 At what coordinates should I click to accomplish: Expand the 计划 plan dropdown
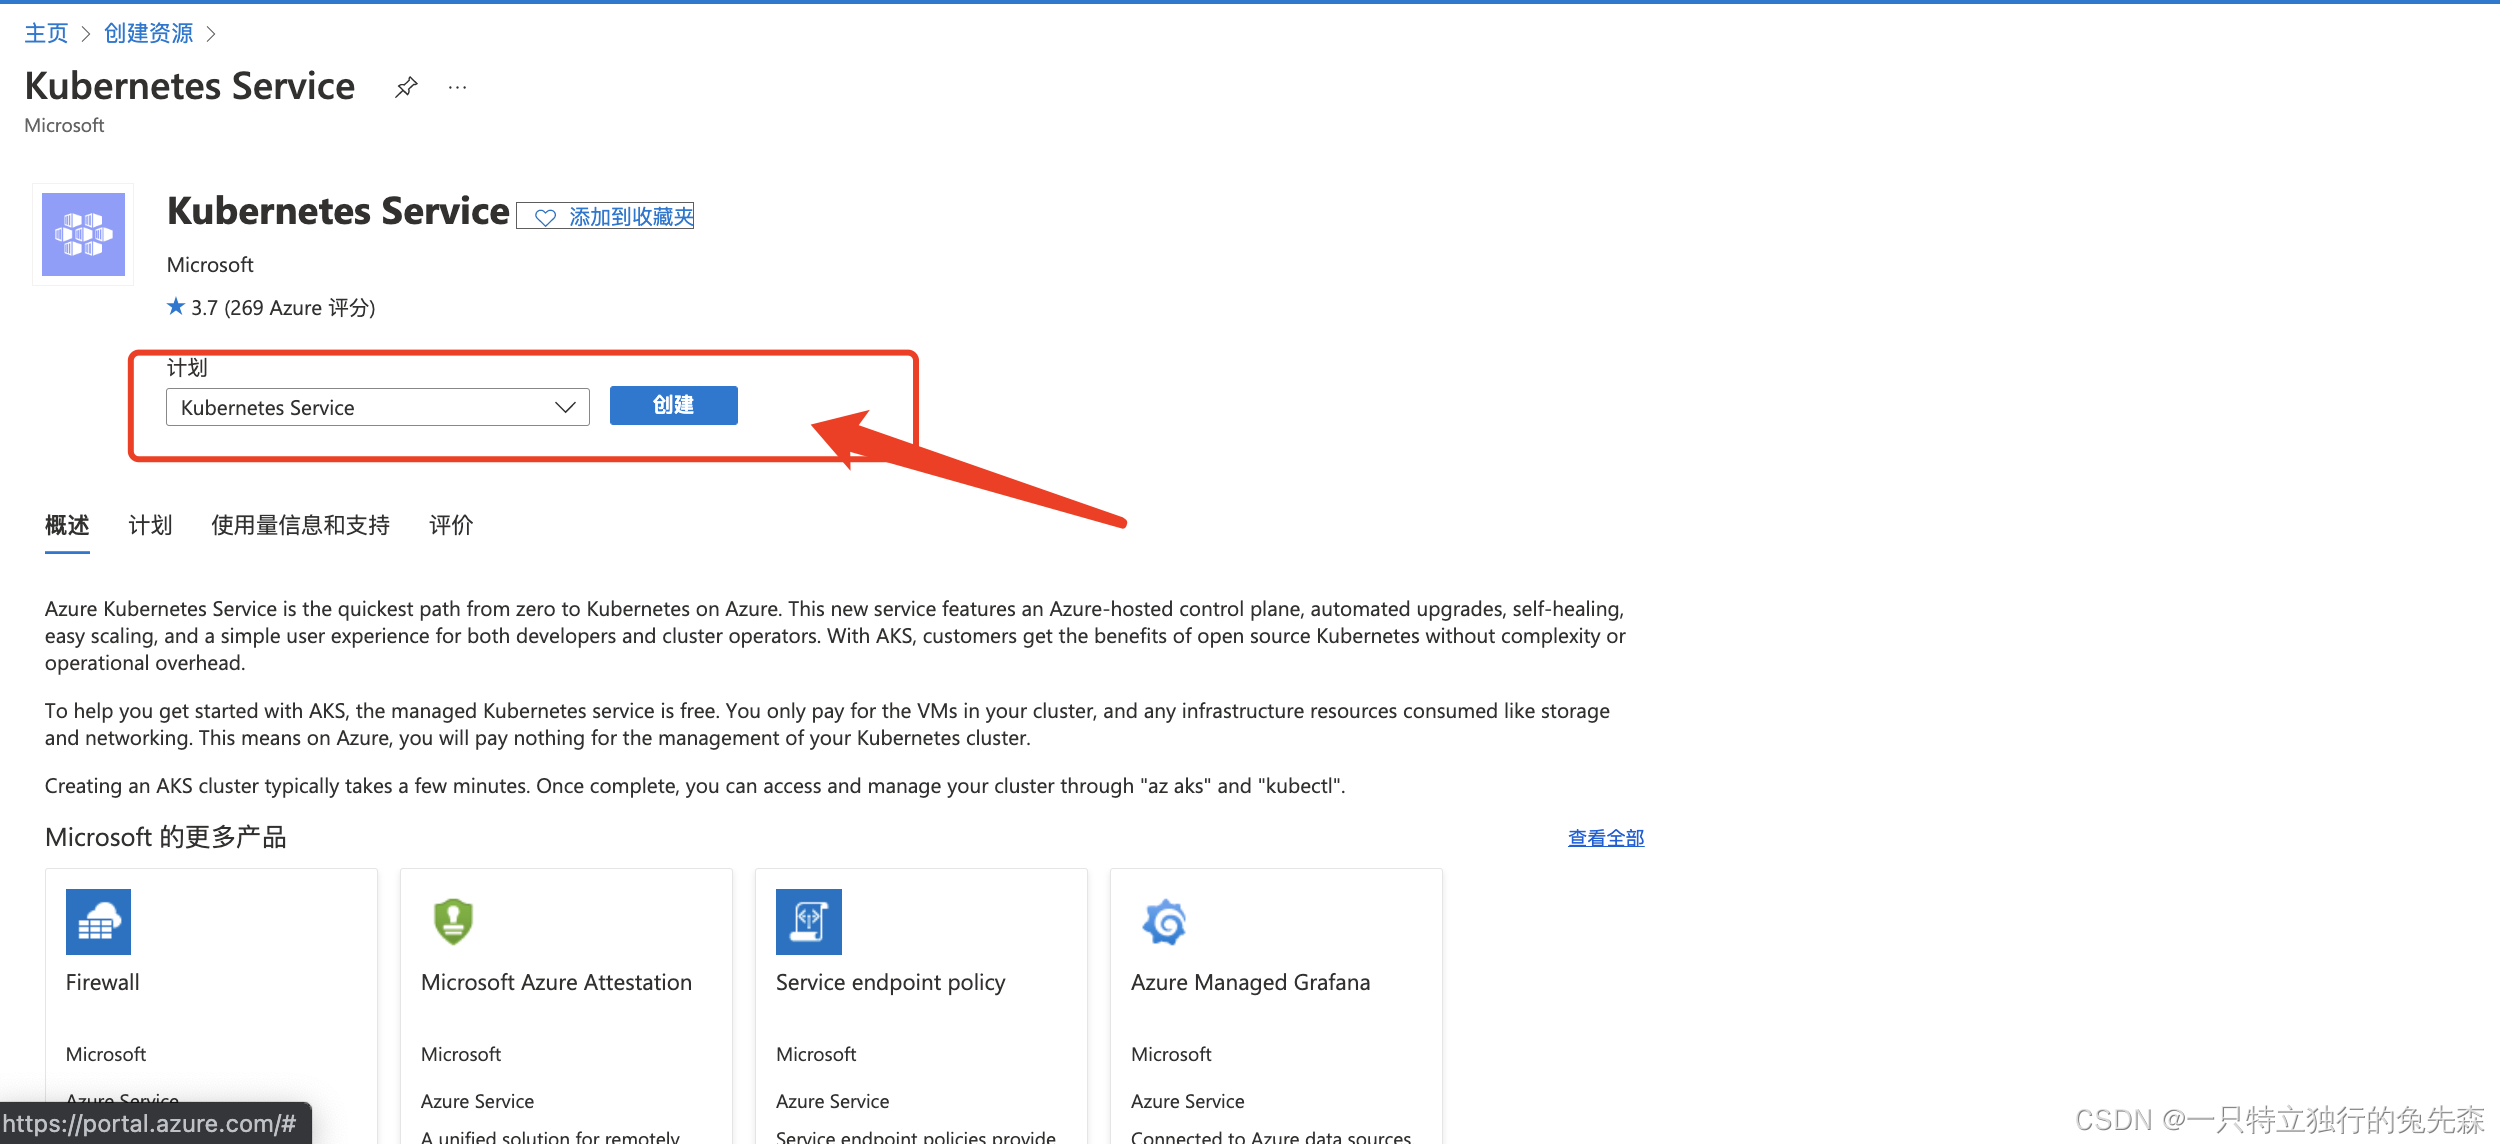point(378,407)
